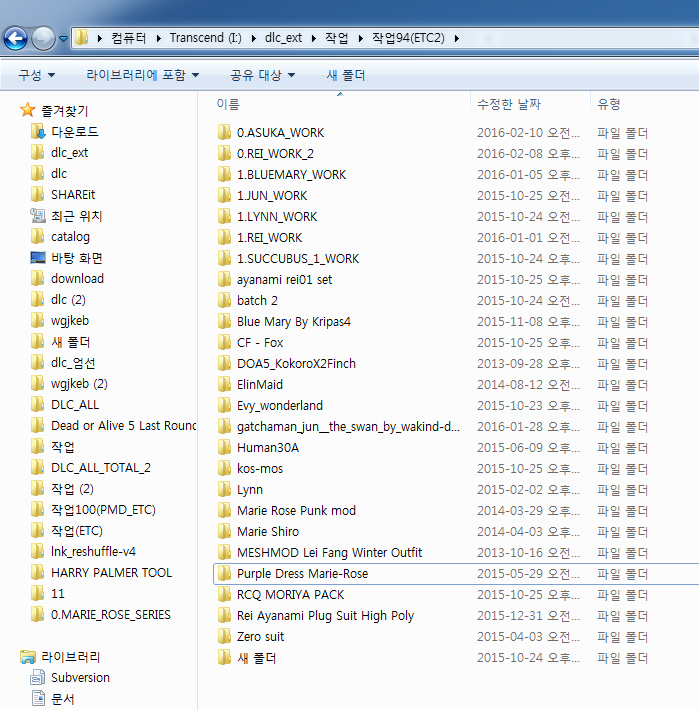Select HARRY PALMER TOOL in the sidebar

click(x=111, y=573)
